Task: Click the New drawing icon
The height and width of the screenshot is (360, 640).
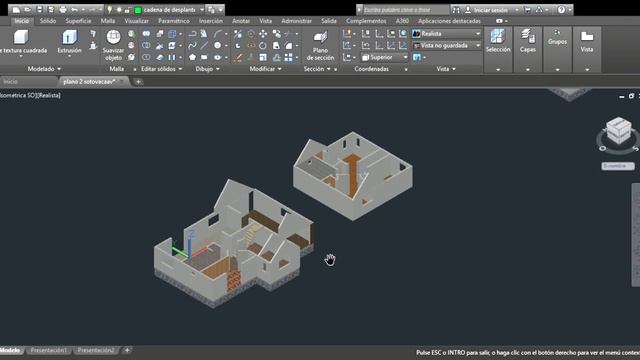Action: (16, 9)
